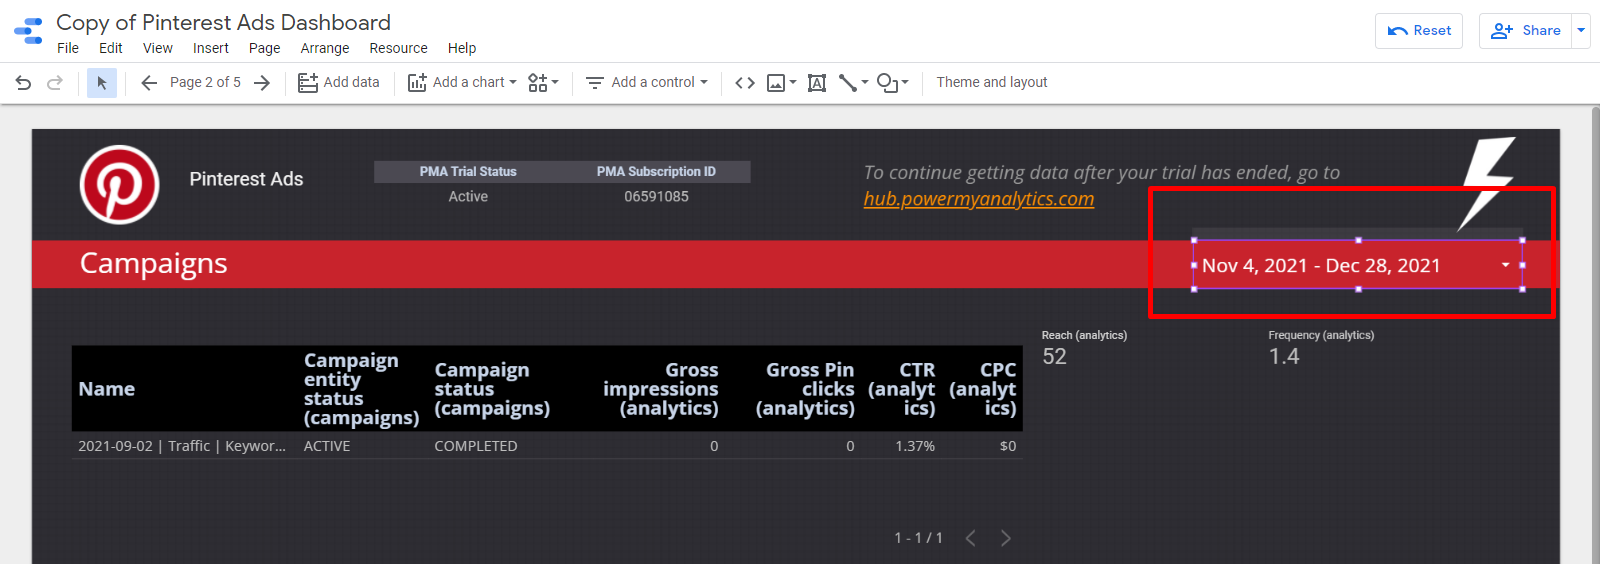Go to the previous page arrow

(149, 83)
